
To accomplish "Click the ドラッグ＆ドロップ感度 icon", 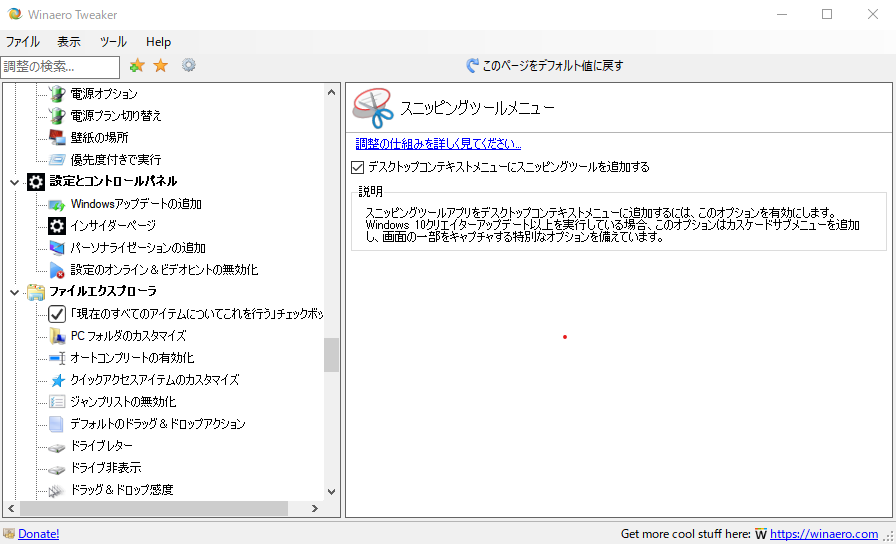I will [57, 490].
